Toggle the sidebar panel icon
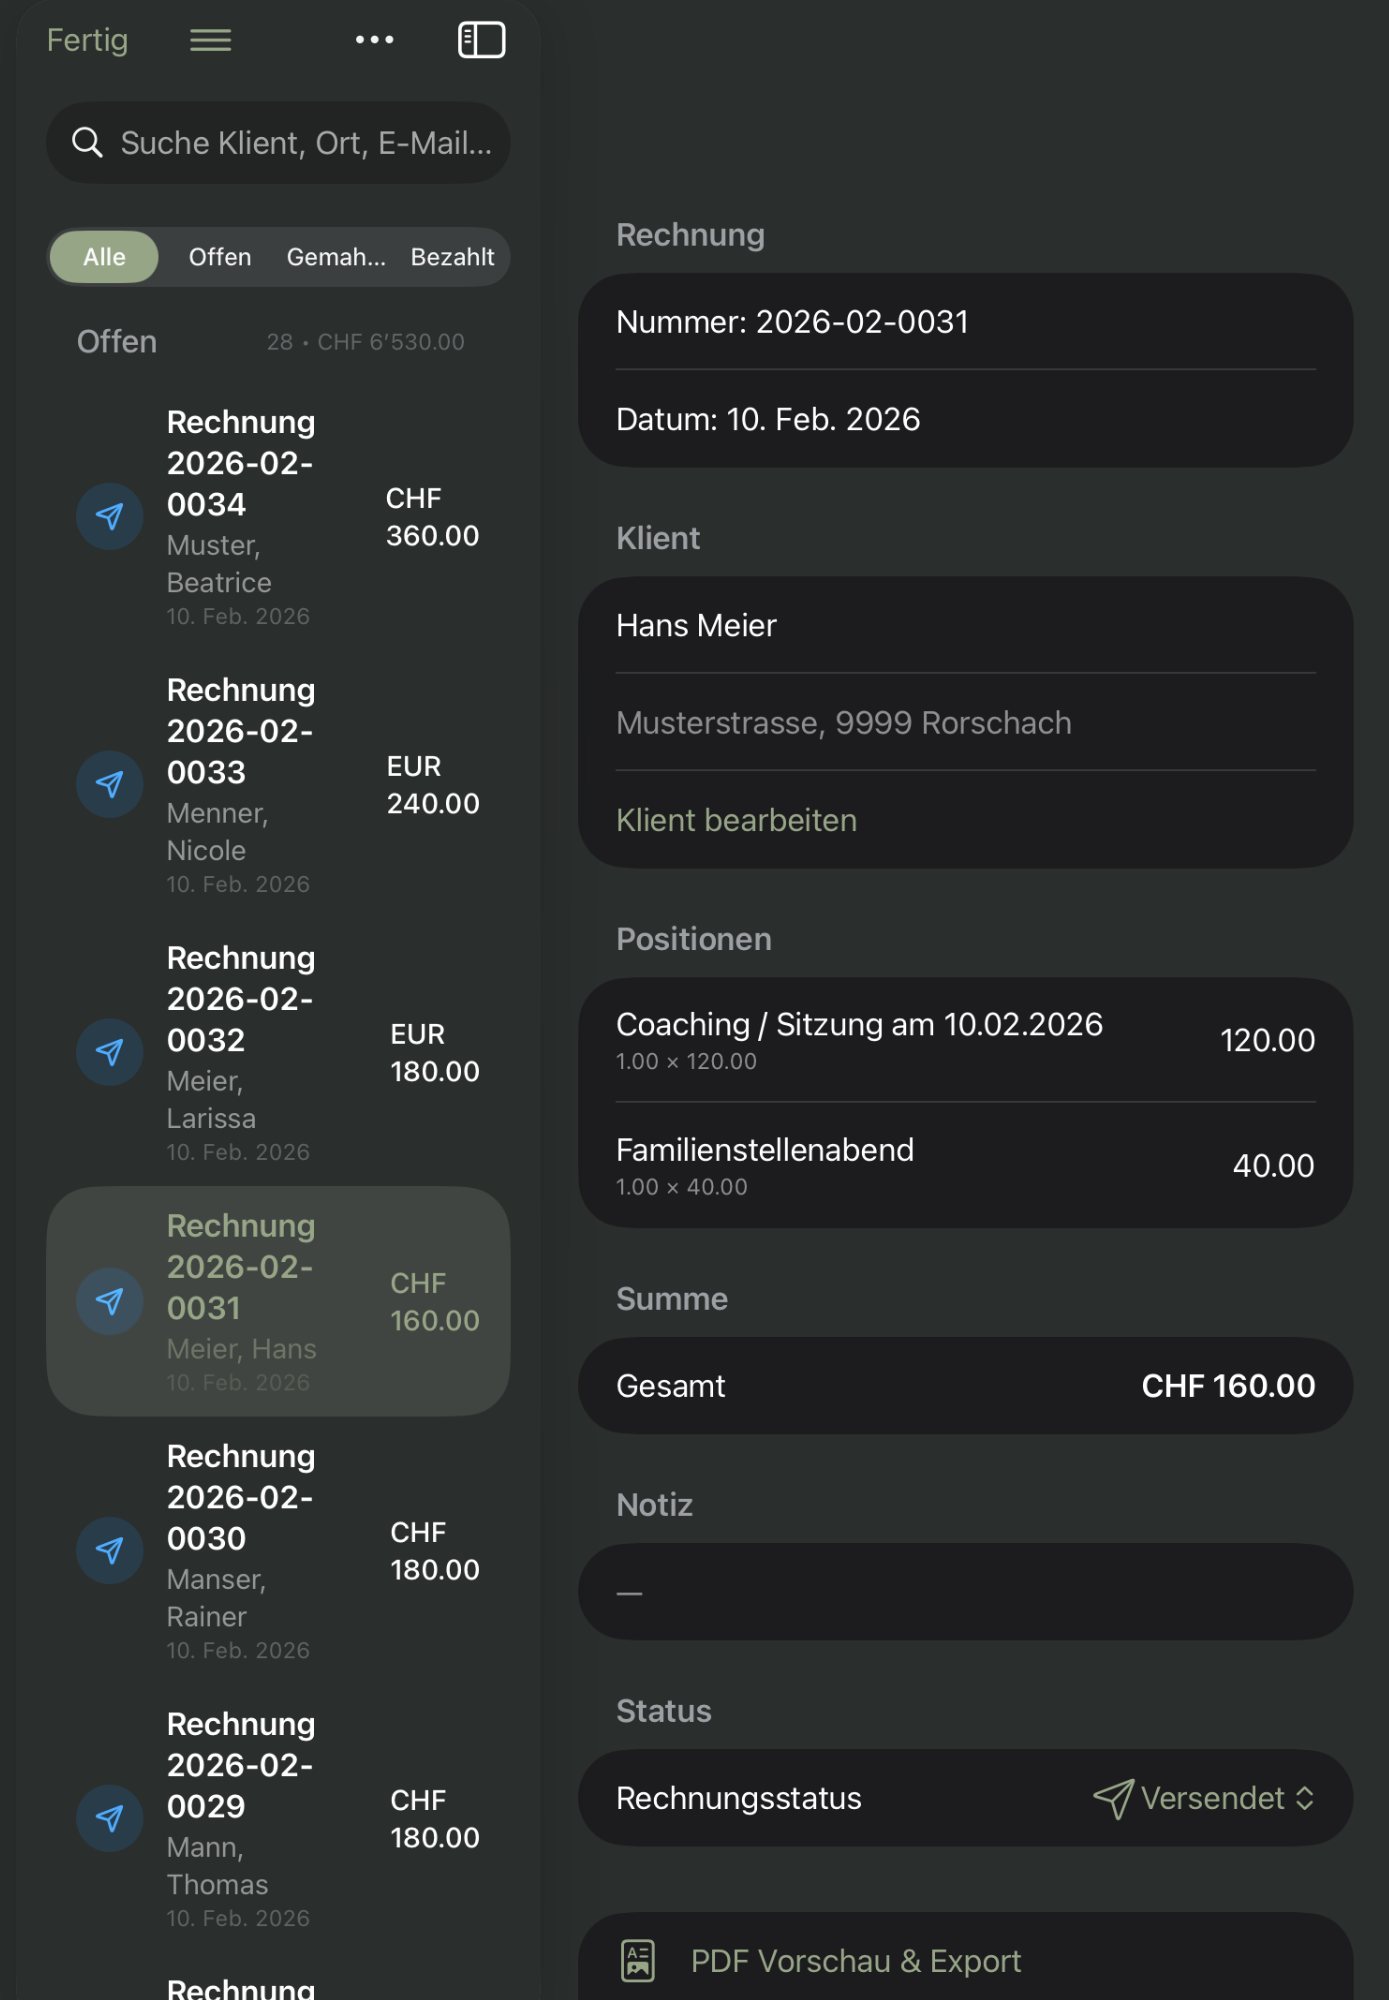Screen dimensions: 1389x2000 pyautogui.click(x=481, y=40)
